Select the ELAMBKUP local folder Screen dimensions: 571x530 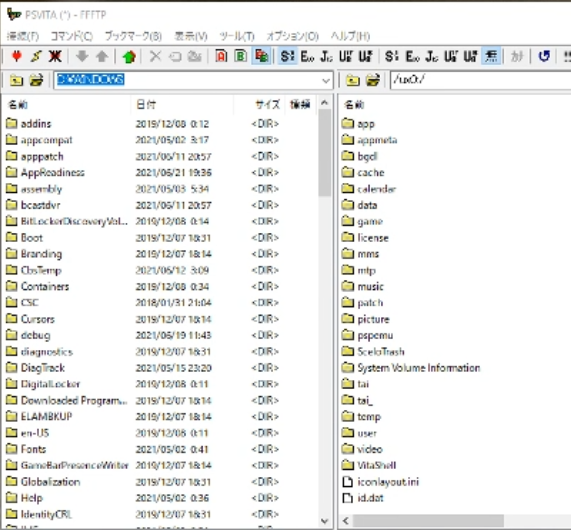pyautogui.click(x=39, y=417)
